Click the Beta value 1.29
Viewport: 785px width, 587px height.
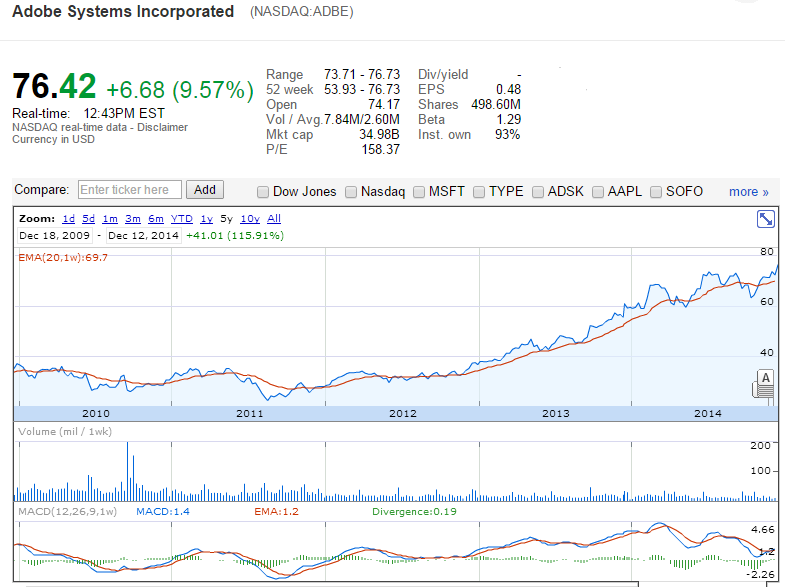[509, 120]
